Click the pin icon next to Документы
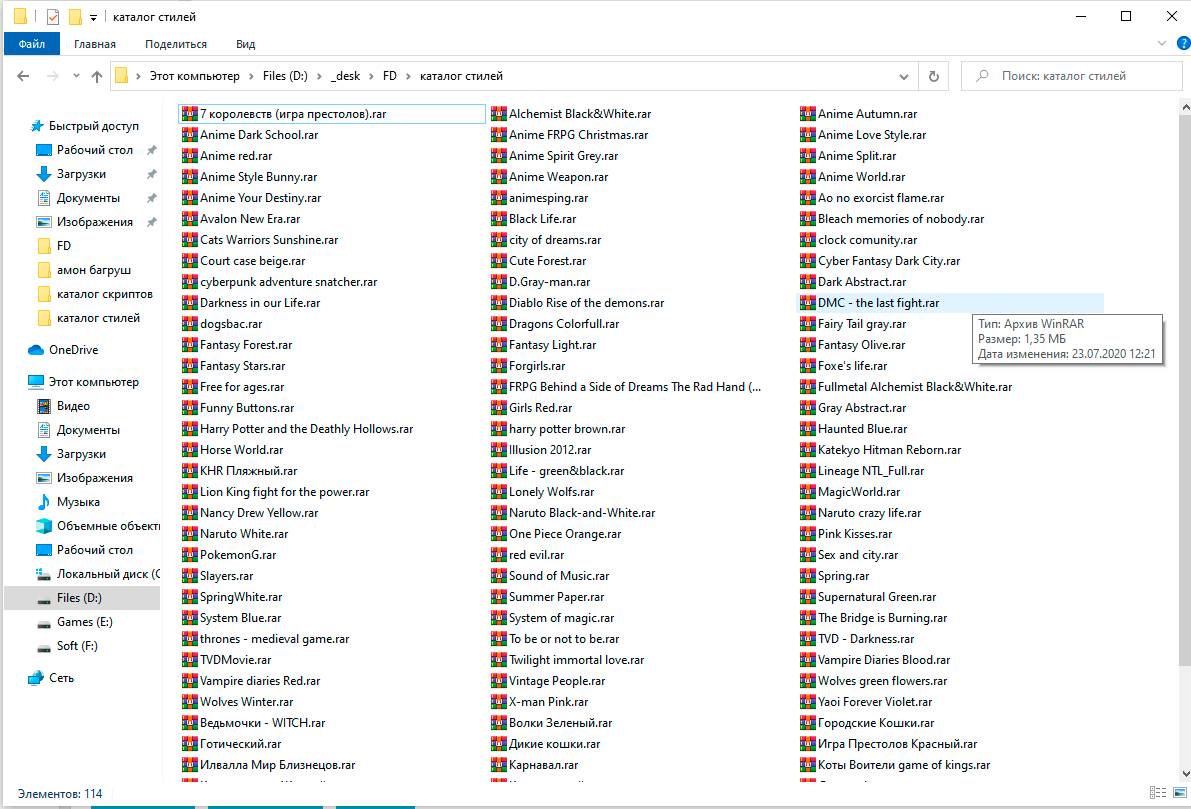Viewport: 1191px width, 809px height. click(x=151, y=198)
